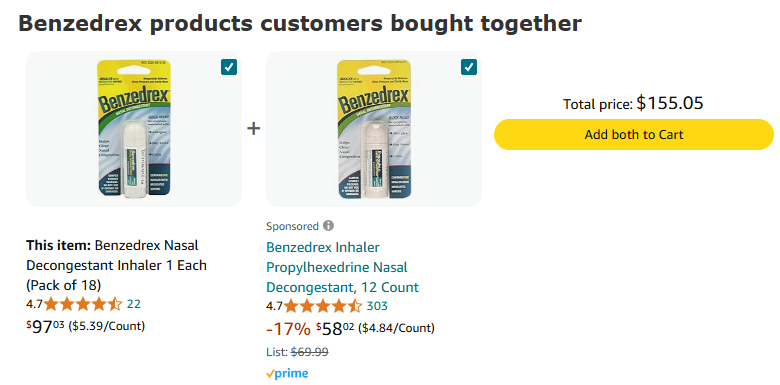Click star rating of 12 Count item
Image resolution: width=780 pixels, height=385 pixels.
coord(323,306)
